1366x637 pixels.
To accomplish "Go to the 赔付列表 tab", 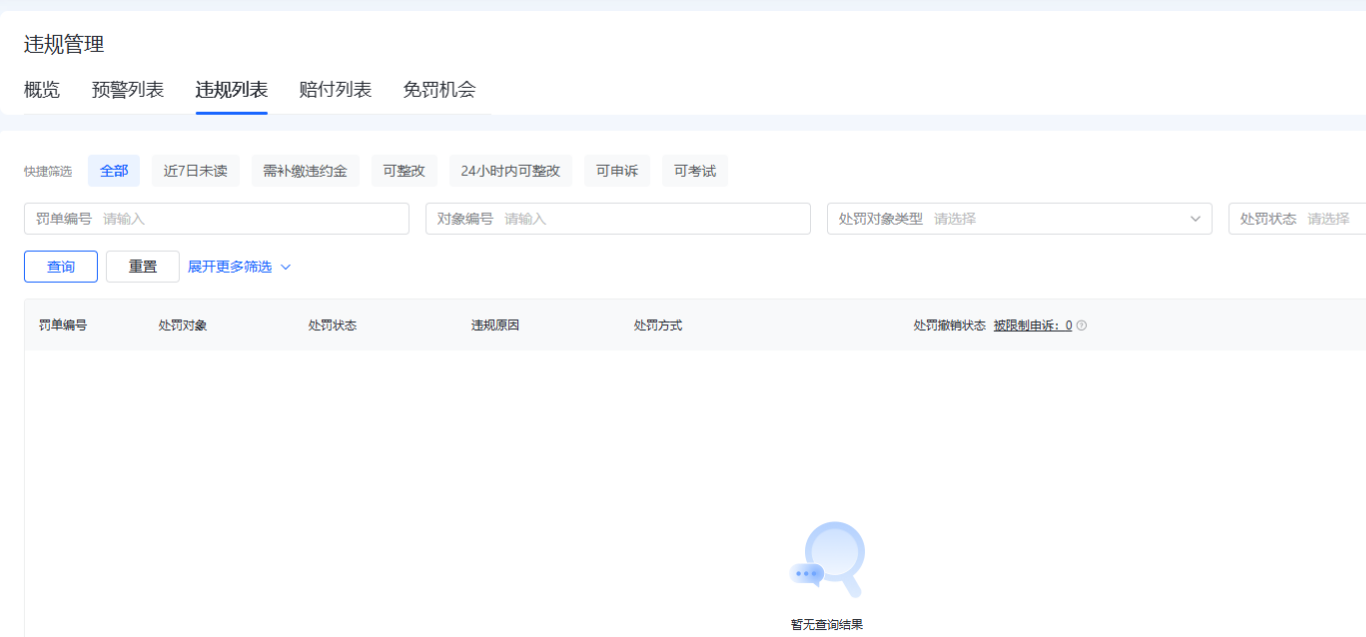I will 335,90.
